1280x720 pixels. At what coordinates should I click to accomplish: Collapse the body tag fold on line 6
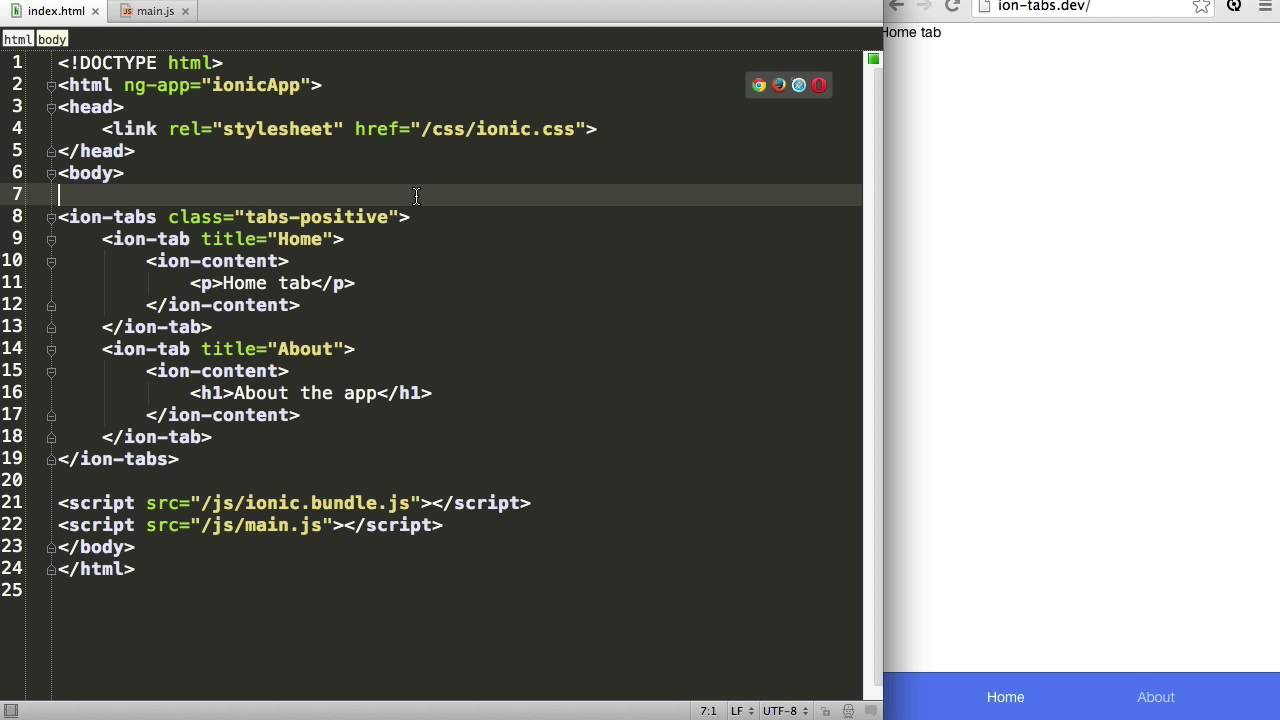pos(50,173)
